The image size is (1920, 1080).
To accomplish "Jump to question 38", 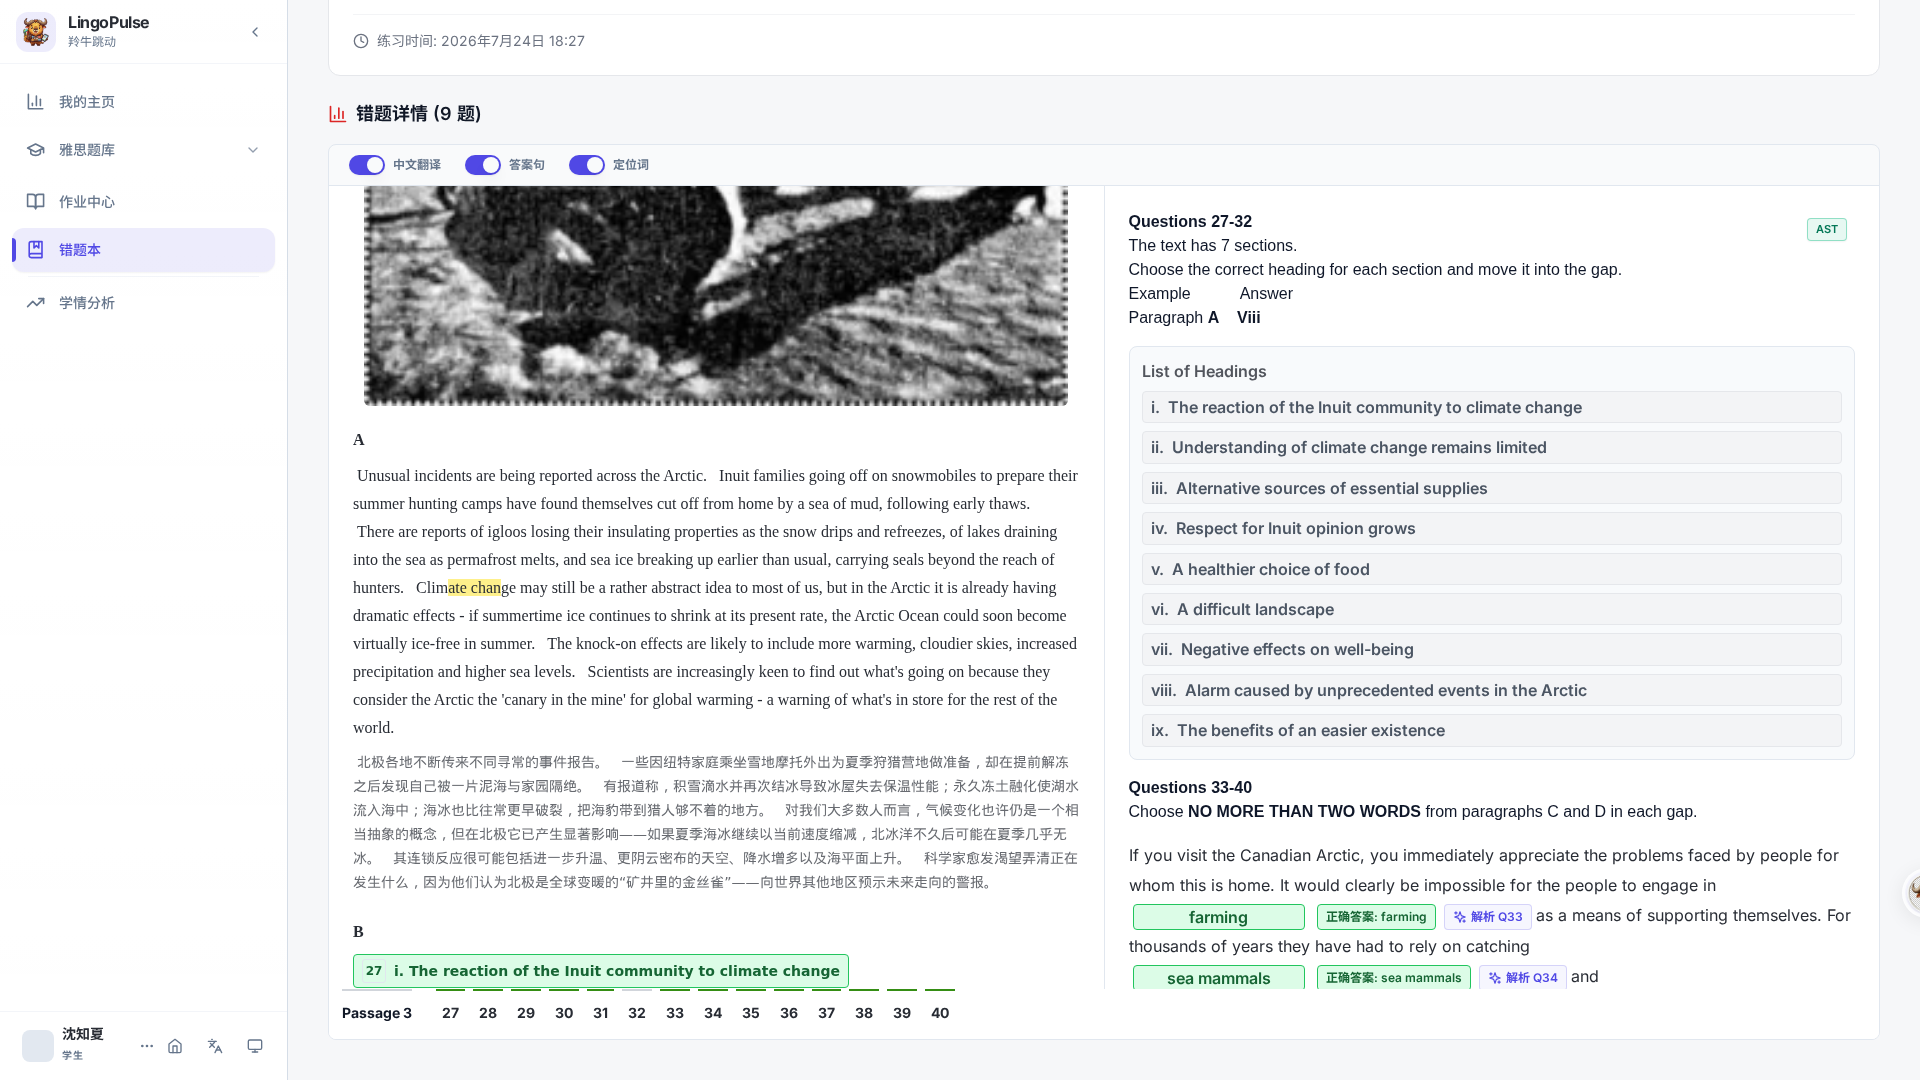I will pos(864,1013).
